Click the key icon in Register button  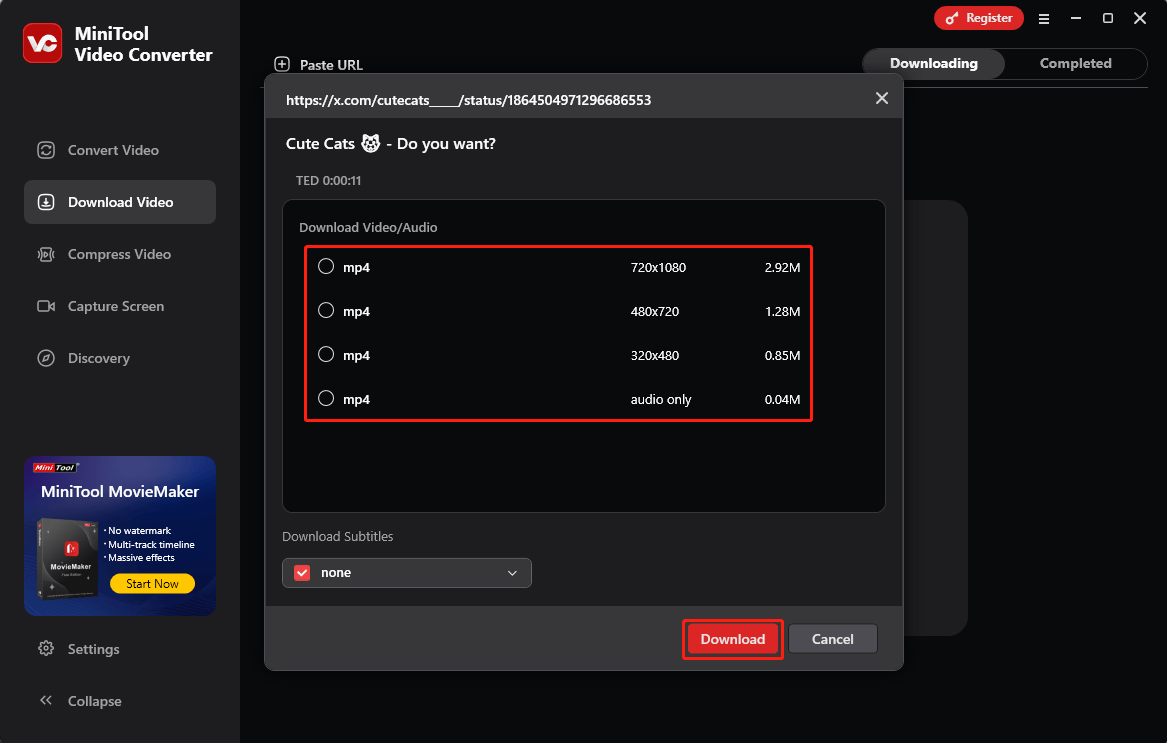click(952, 19)
